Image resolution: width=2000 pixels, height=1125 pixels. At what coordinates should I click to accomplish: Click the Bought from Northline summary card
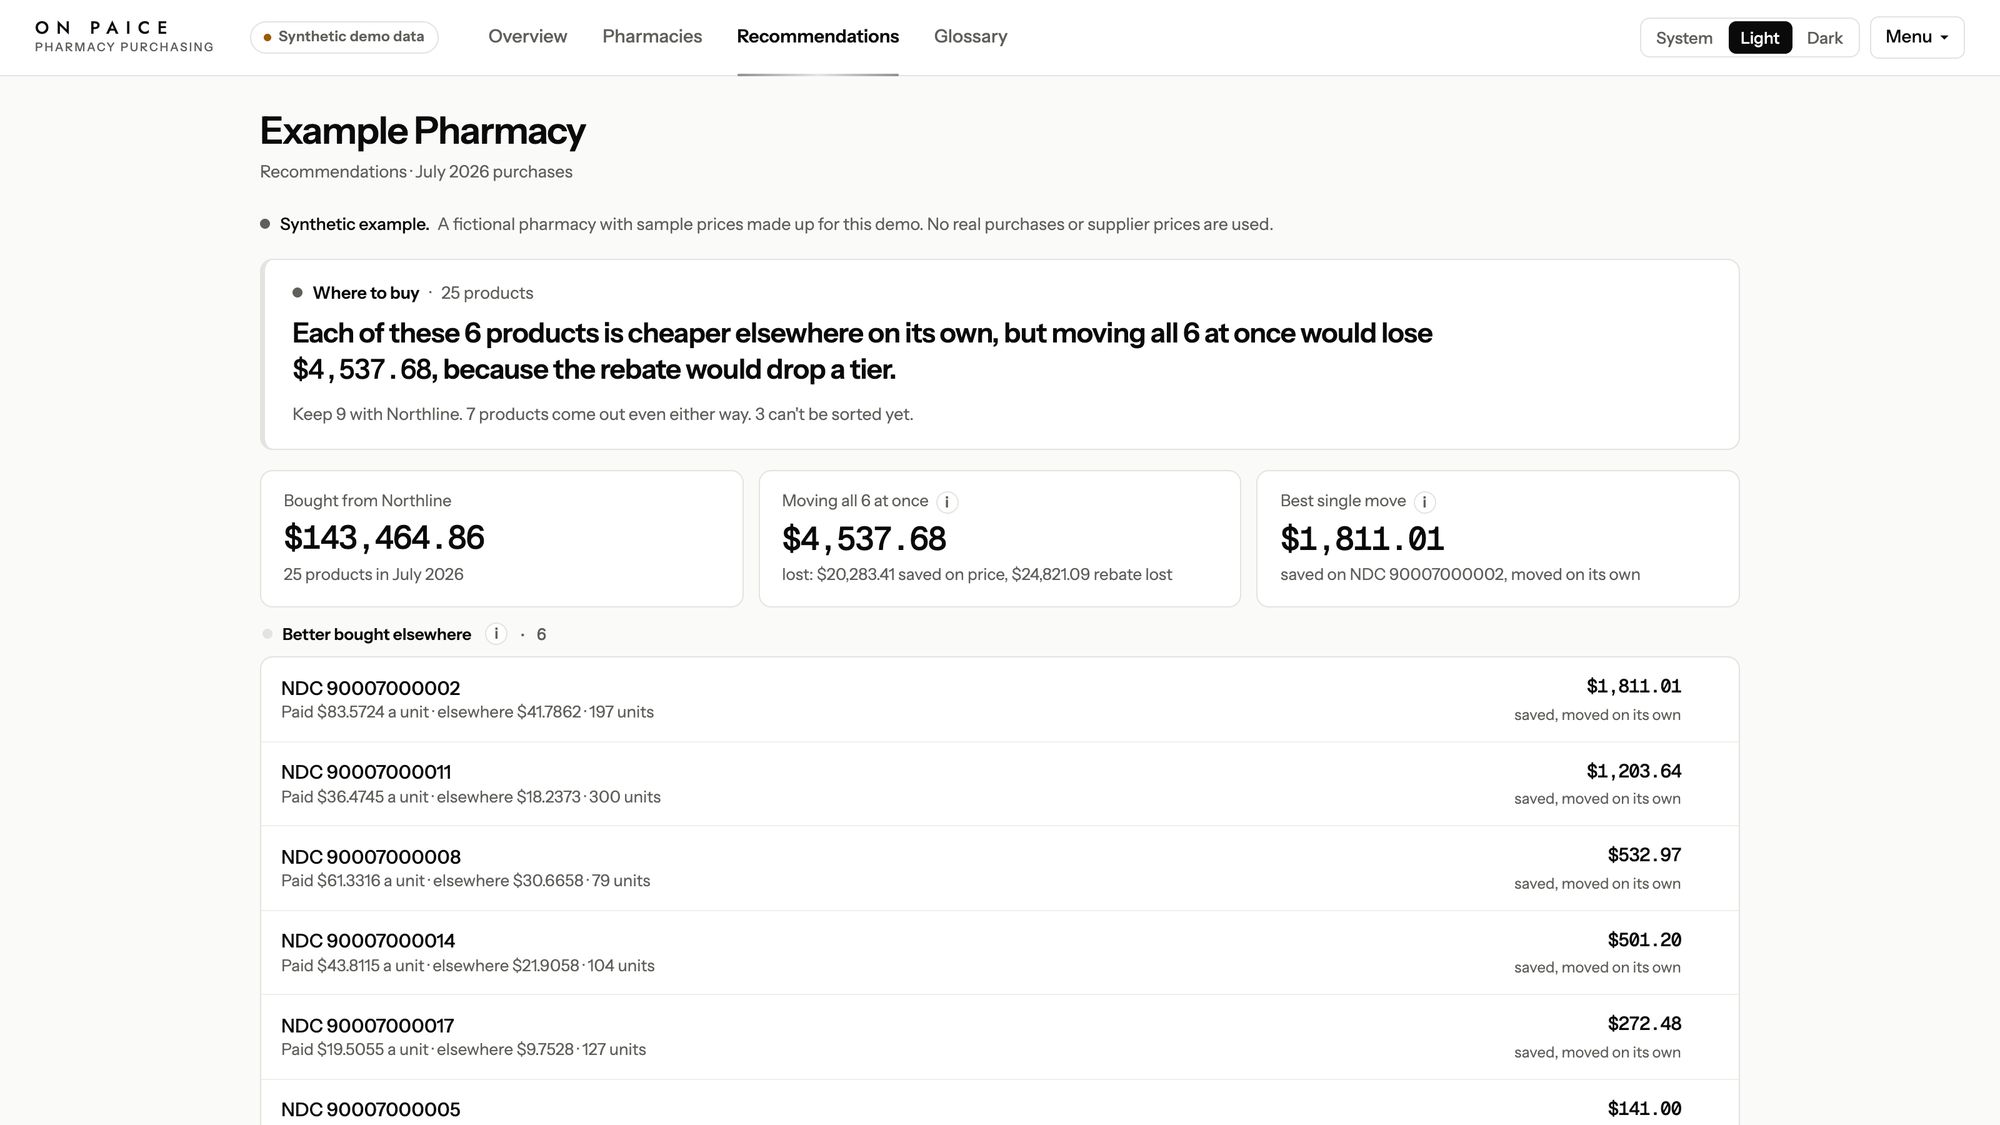[x=501, y=538]
